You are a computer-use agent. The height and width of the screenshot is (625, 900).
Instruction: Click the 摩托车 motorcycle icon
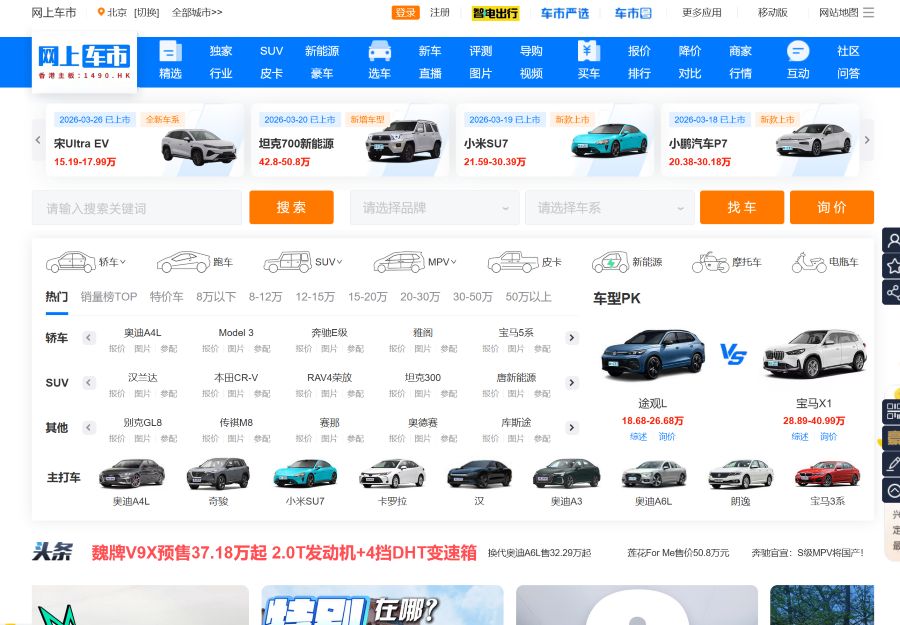coord(710,262)
